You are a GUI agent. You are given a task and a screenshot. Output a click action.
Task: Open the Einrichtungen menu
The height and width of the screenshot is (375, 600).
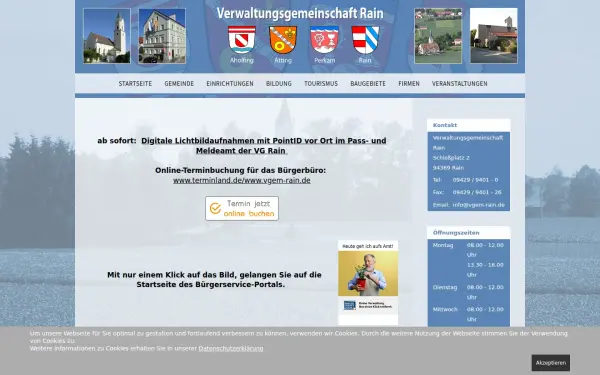(x=230, y=83)
